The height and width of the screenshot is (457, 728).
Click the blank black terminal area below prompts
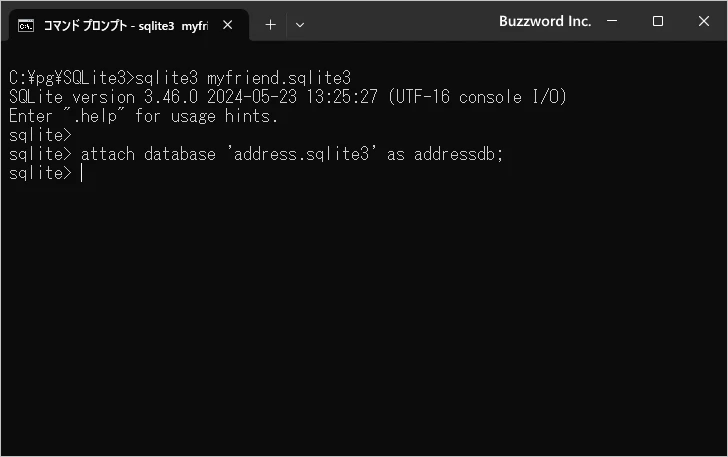click(364, 320)
